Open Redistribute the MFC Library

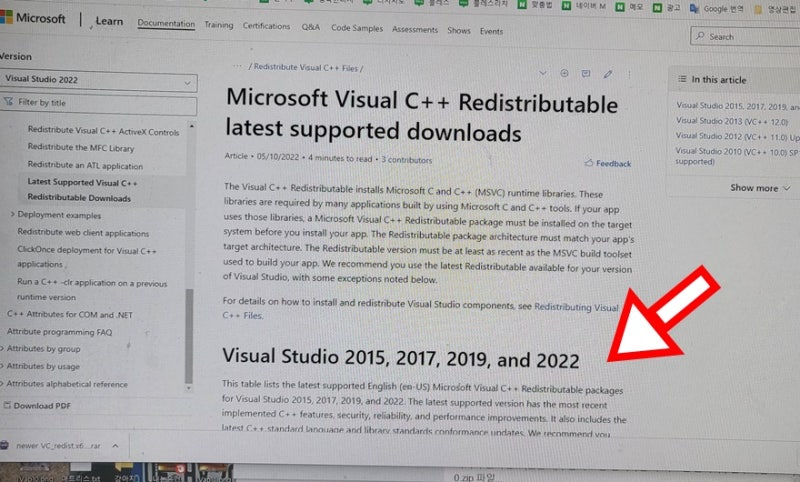click(81, 148)
